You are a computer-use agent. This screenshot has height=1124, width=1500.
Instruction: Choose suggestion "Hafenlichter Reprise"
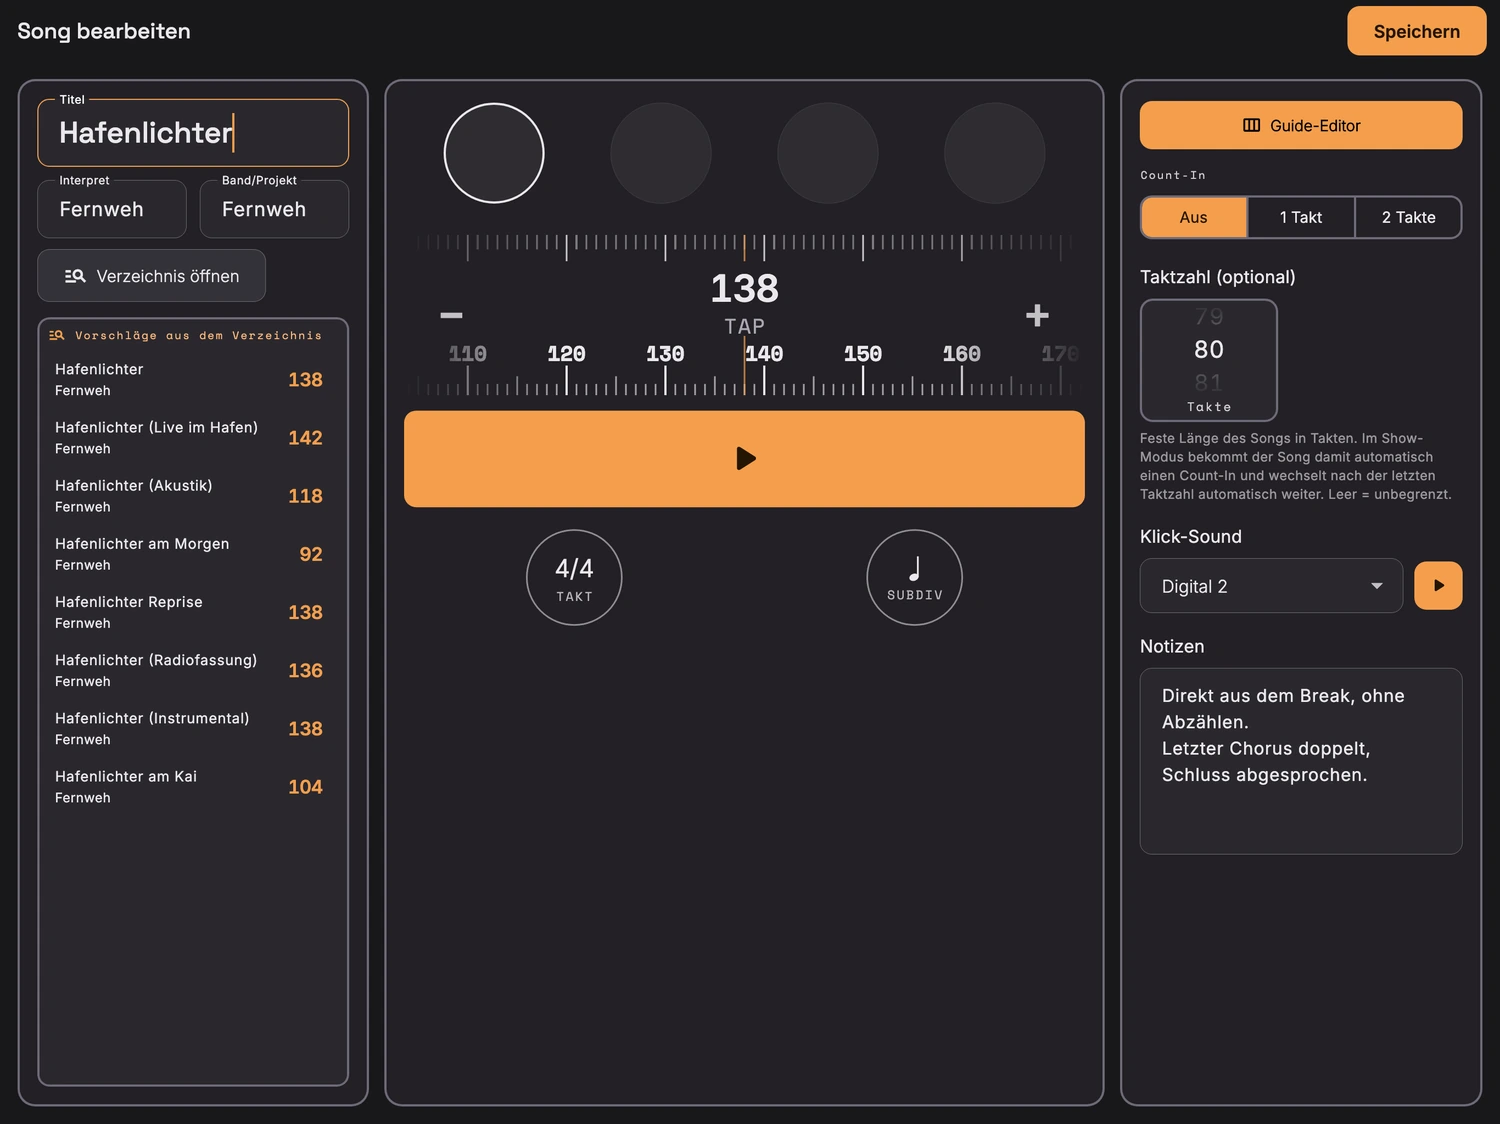coord(193,612)
